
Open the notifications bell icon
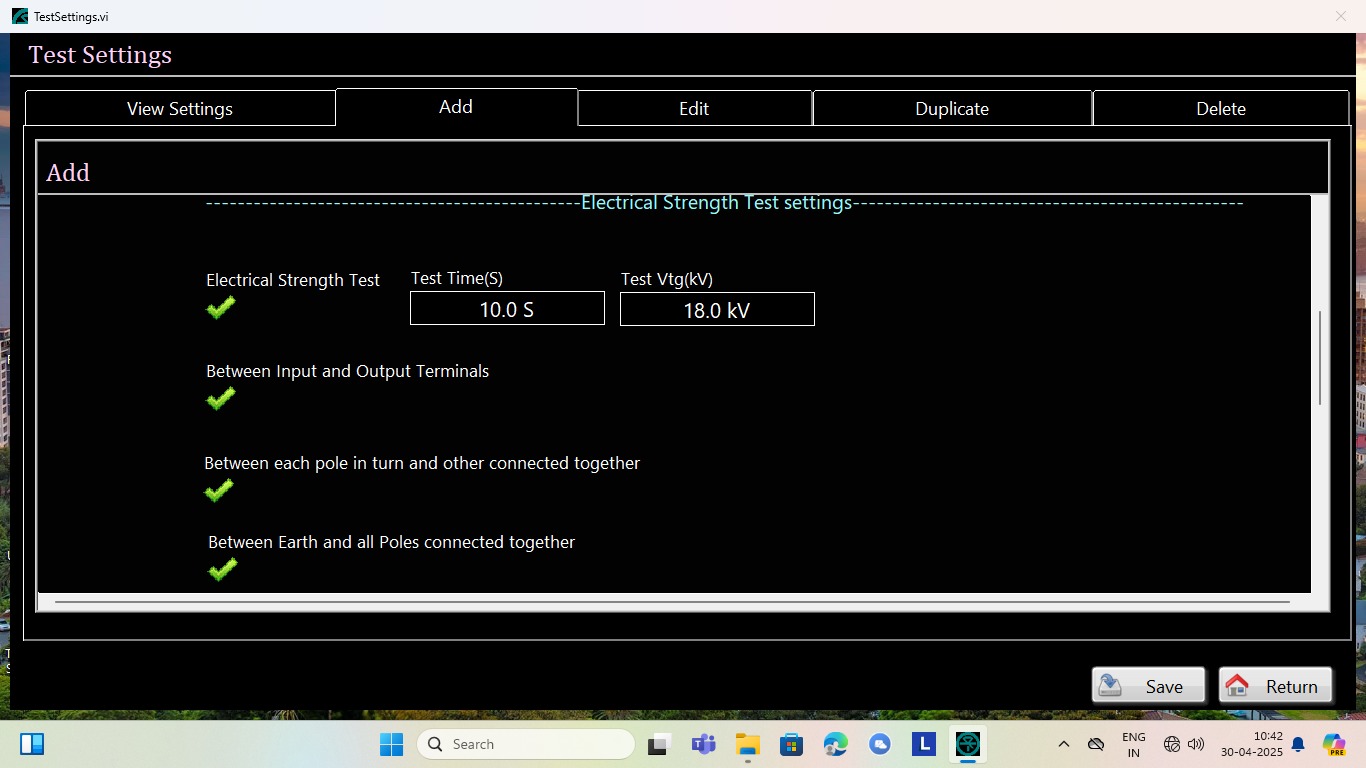(x=1298, y=744)
